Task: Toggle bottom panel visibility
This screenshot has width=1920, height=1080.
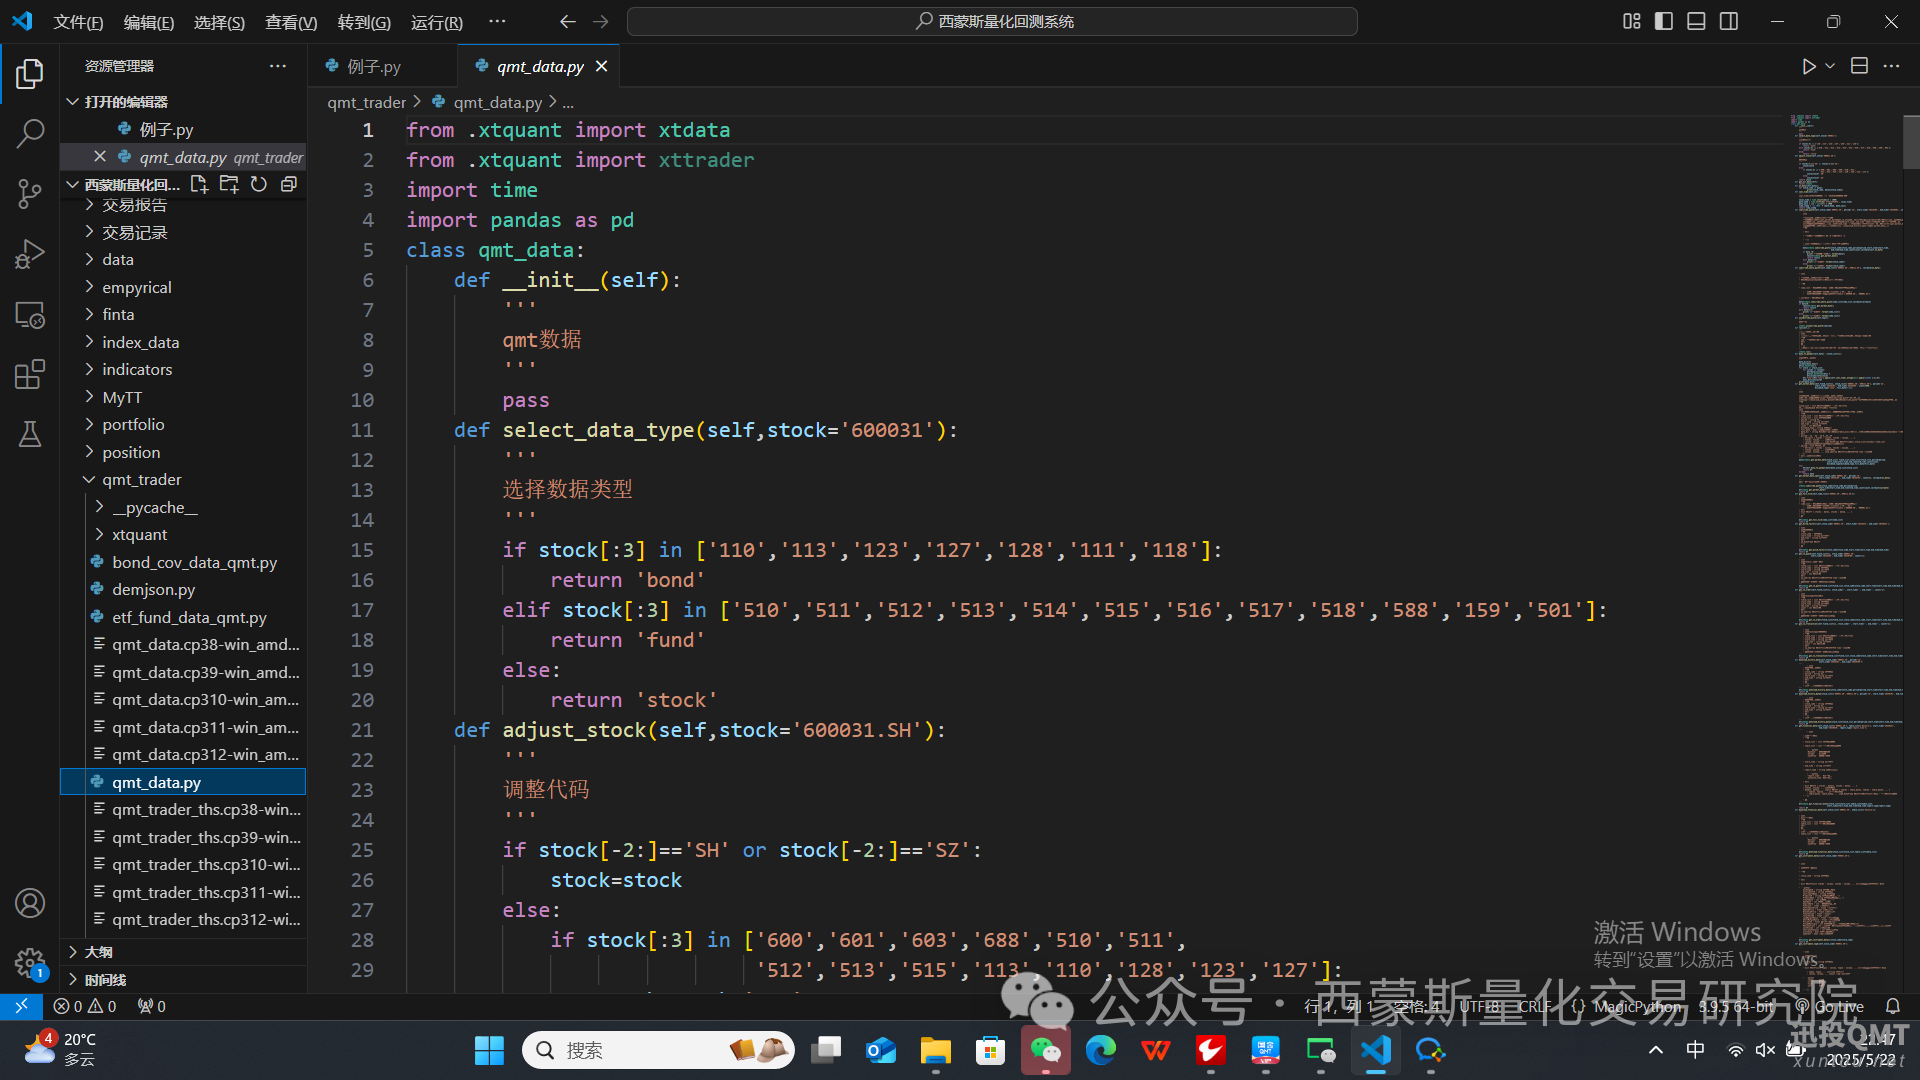Action: click(x=1696, y=21)
